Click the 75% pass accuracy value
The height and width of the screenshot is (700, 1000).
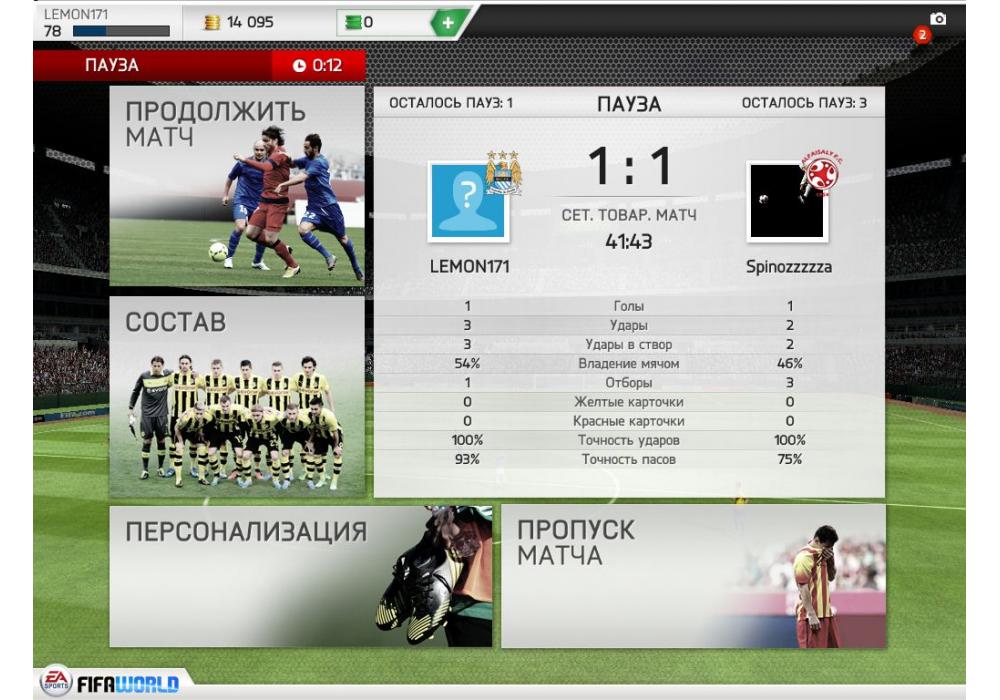790,460
